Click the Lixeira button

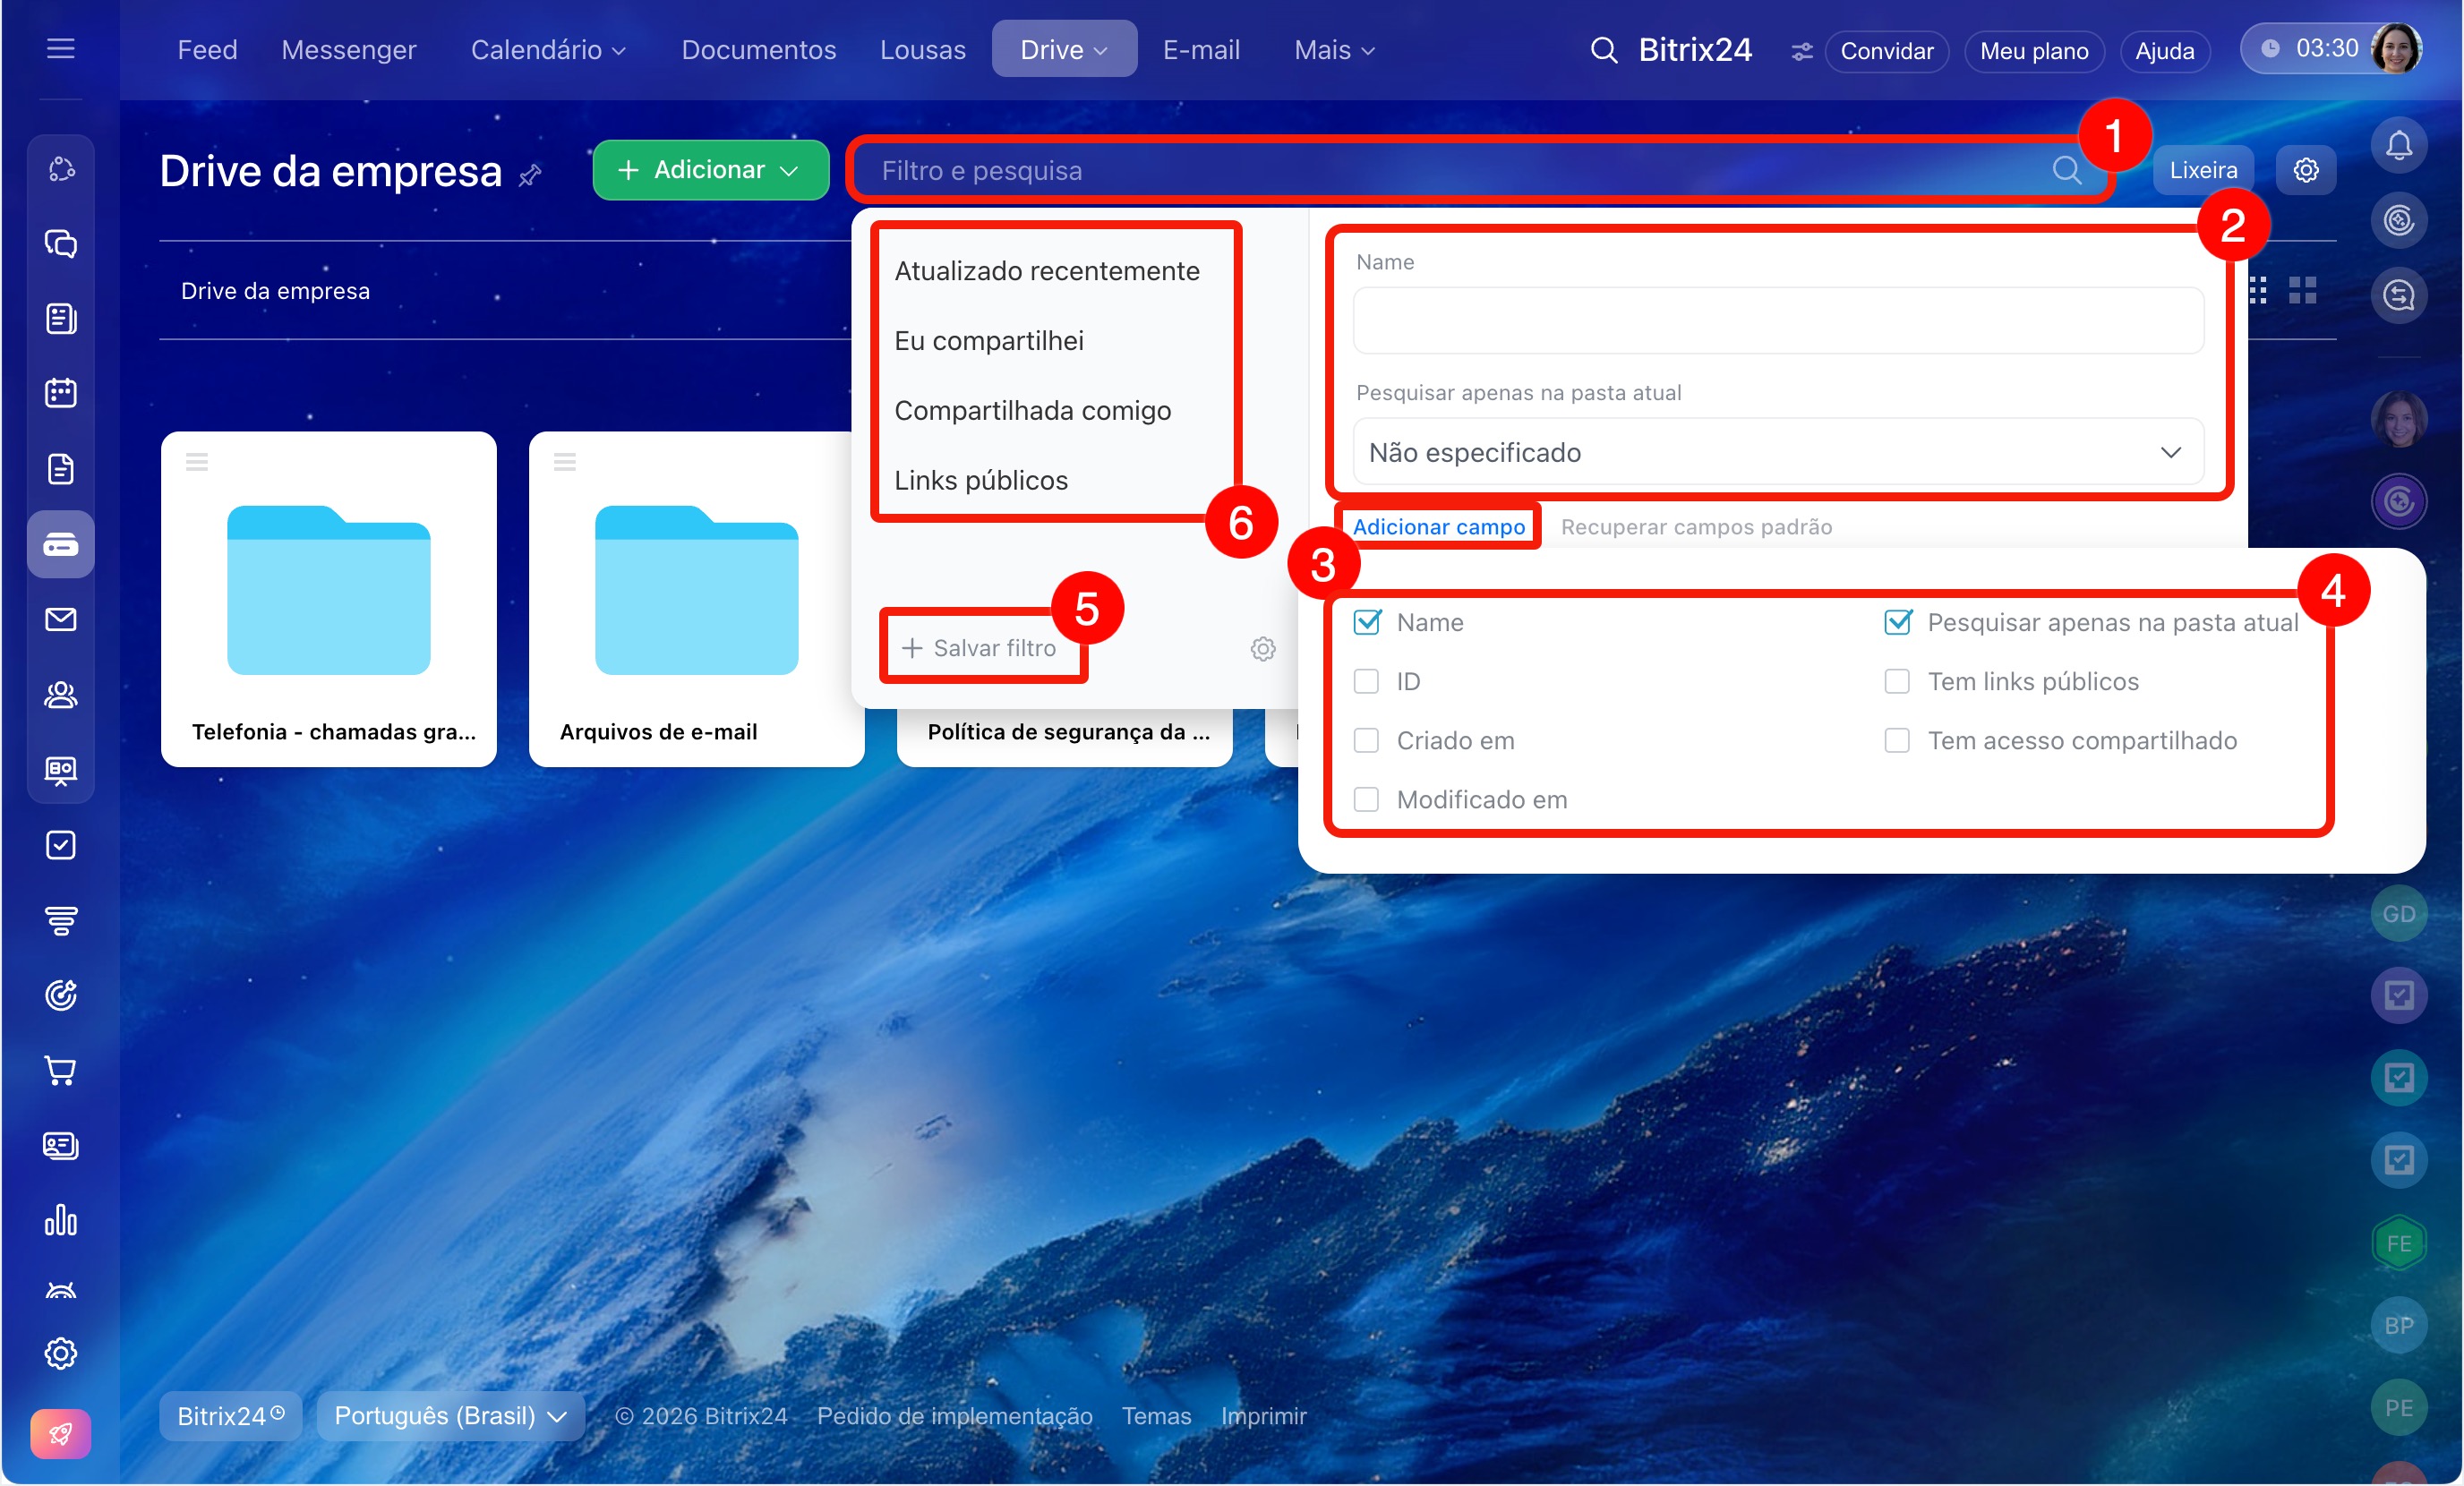(x=2202, y=170)
